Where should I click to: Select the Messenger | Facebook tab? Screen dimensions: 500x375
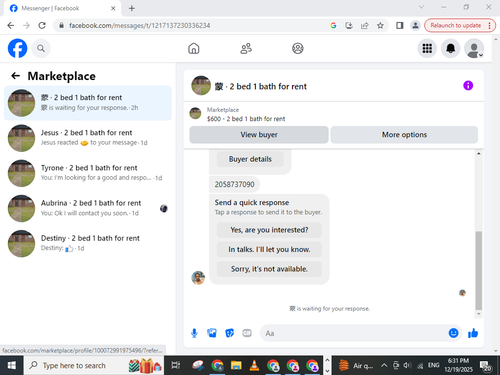tap(62, 8)
